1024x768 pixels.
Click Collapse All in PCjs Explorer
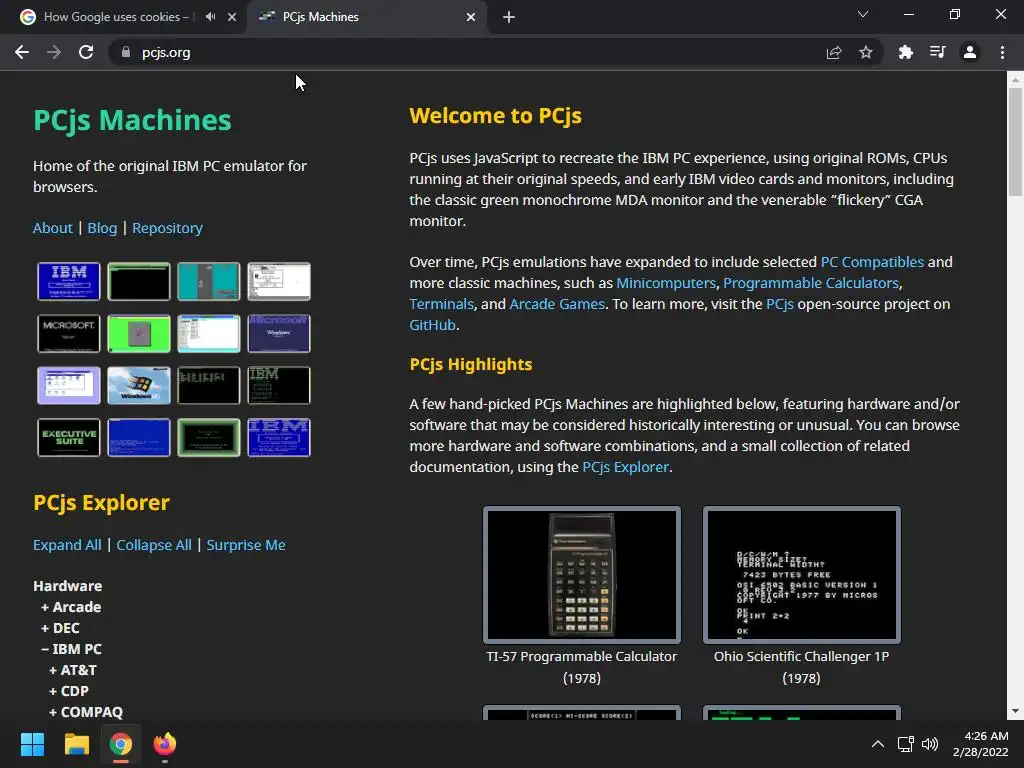[x=153, y=545]
